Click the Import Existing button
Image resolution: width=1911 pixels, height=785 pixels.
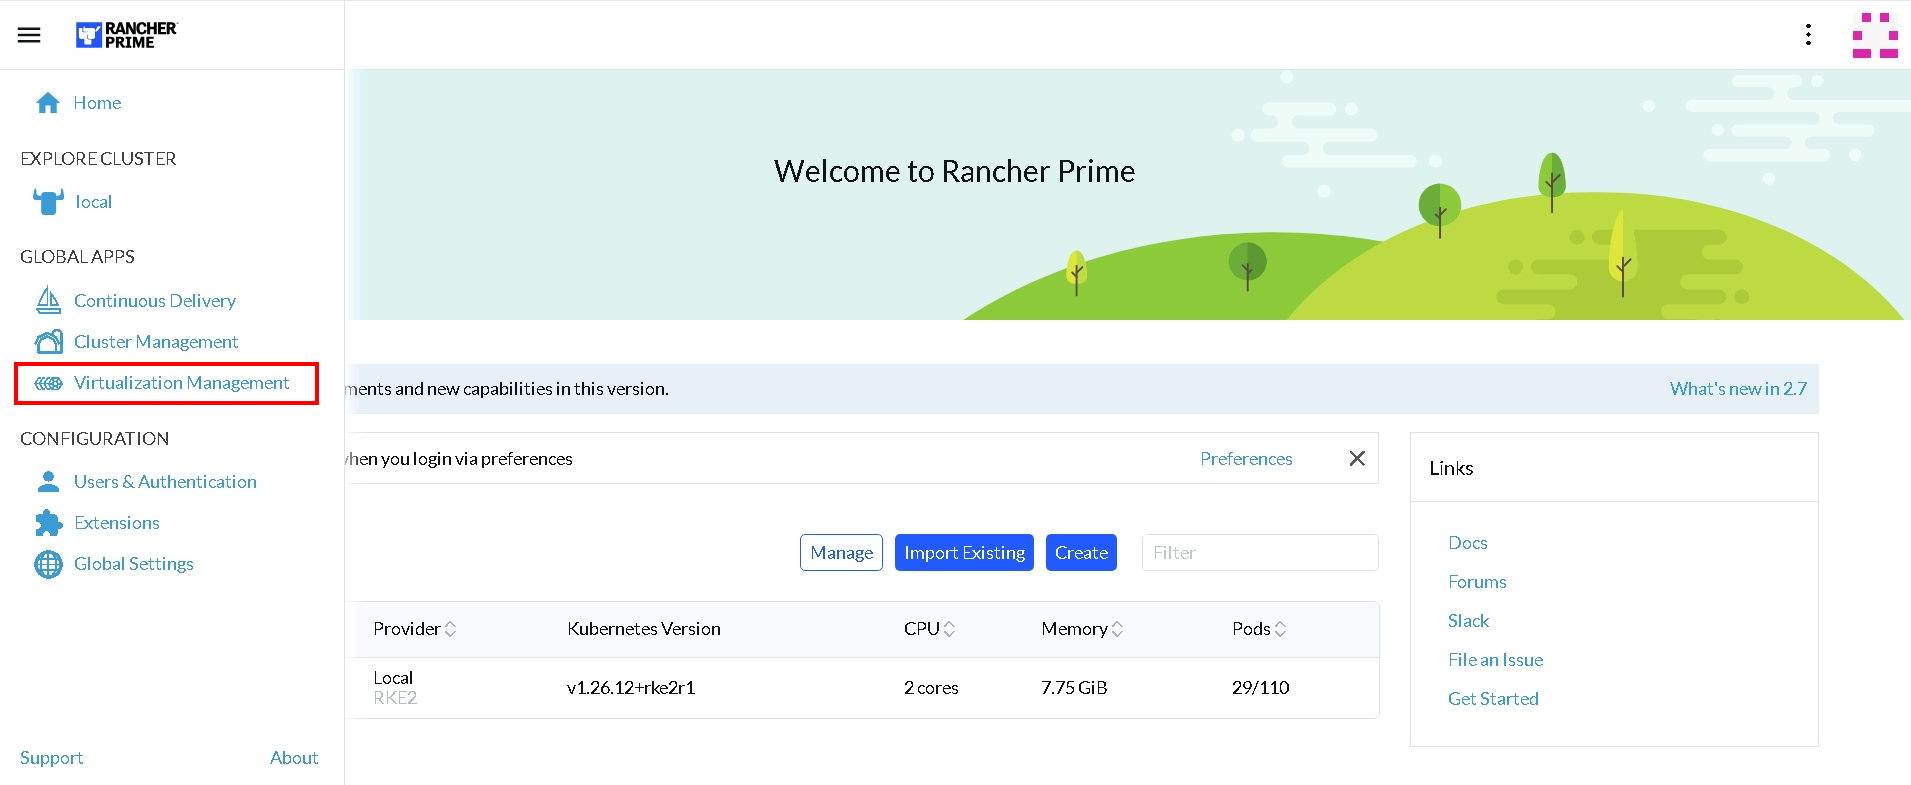pos(964,553)
